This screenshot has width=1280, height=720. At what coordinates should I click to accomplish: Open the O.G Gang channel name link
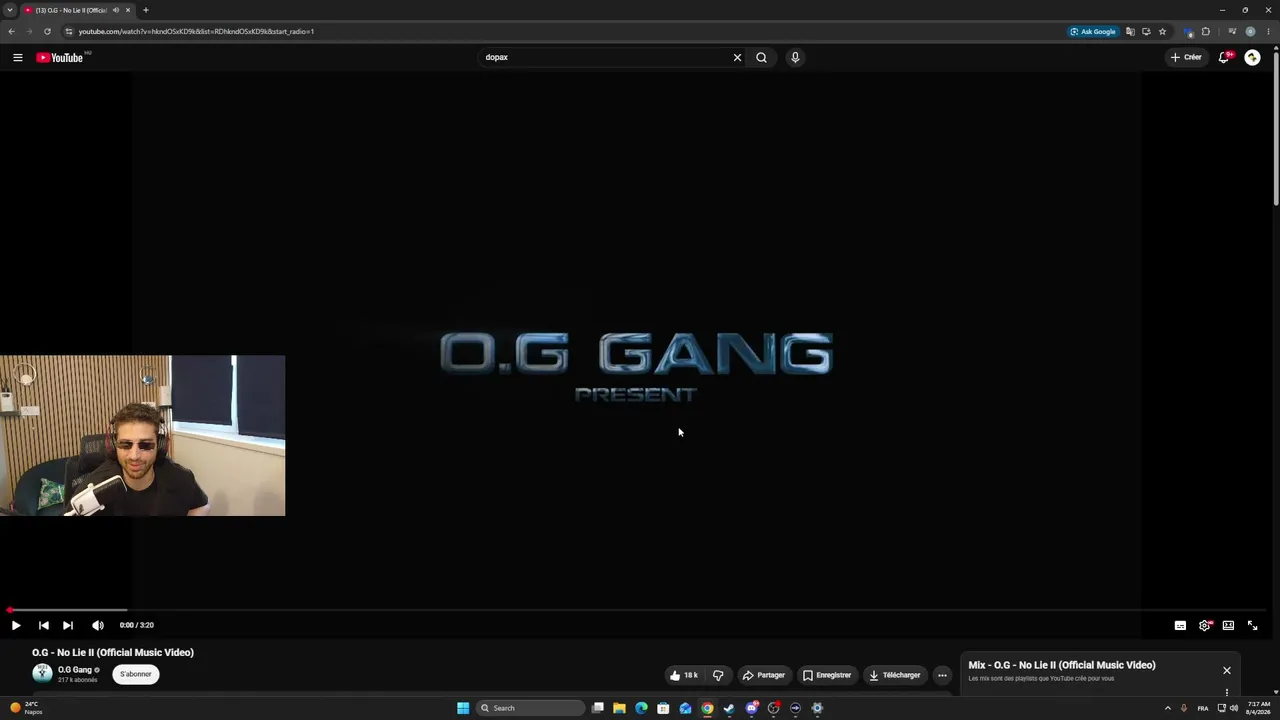[75, 670]
